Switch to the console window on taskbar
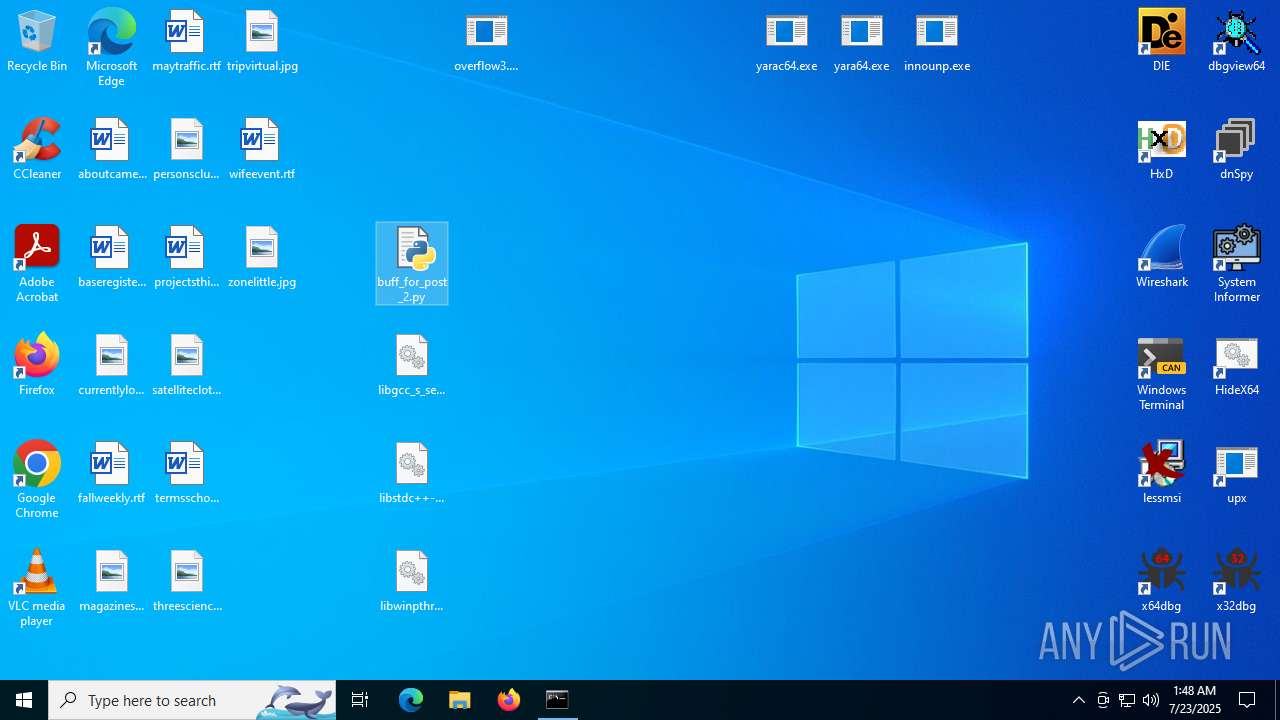Image resolution: width=1280 pixels, height=720 pixels. 557,700
